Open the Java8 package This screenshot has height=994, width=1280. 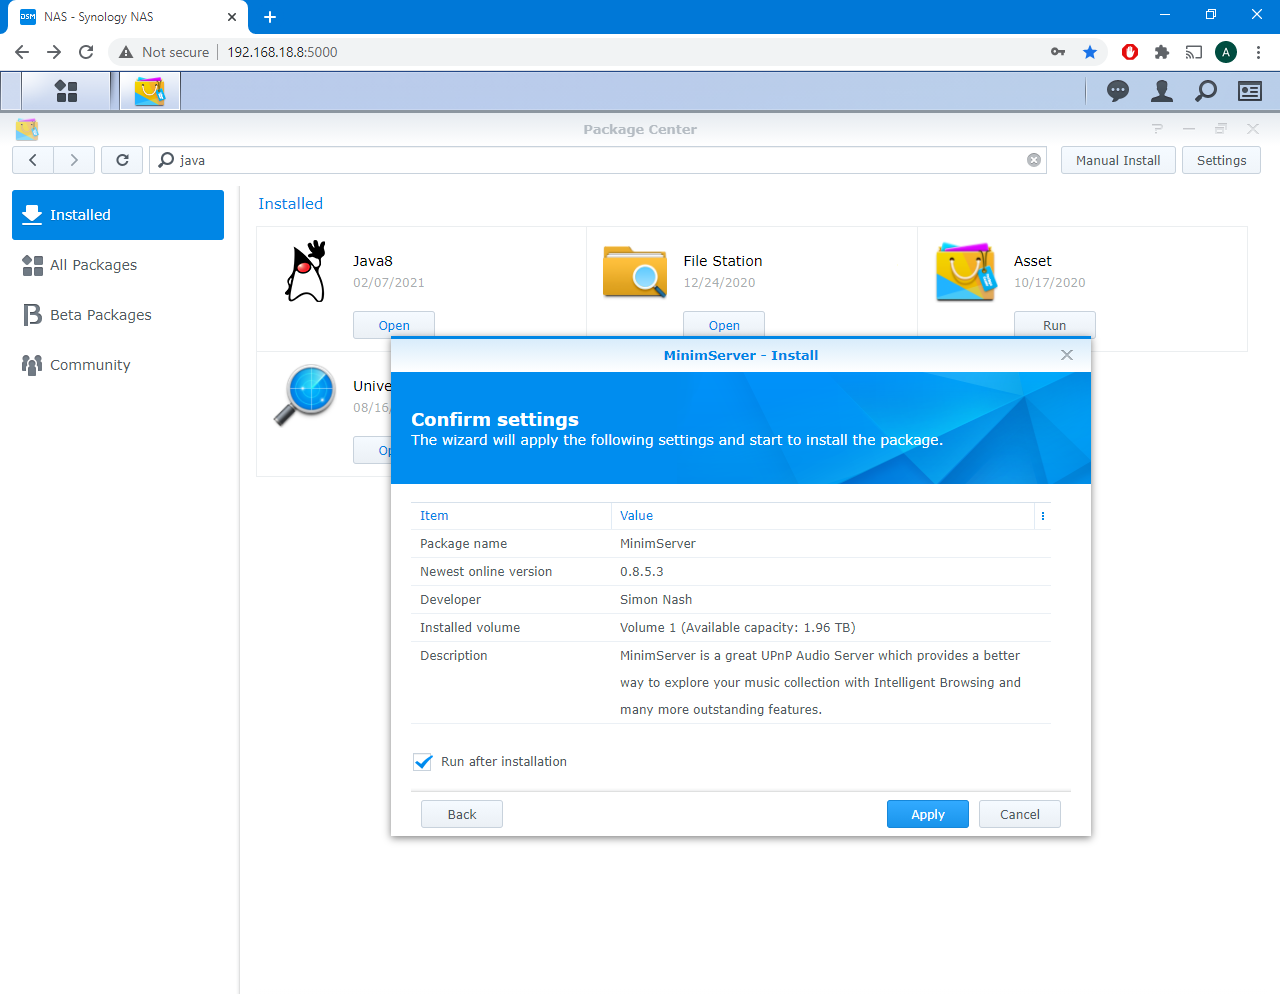point(394,325)
